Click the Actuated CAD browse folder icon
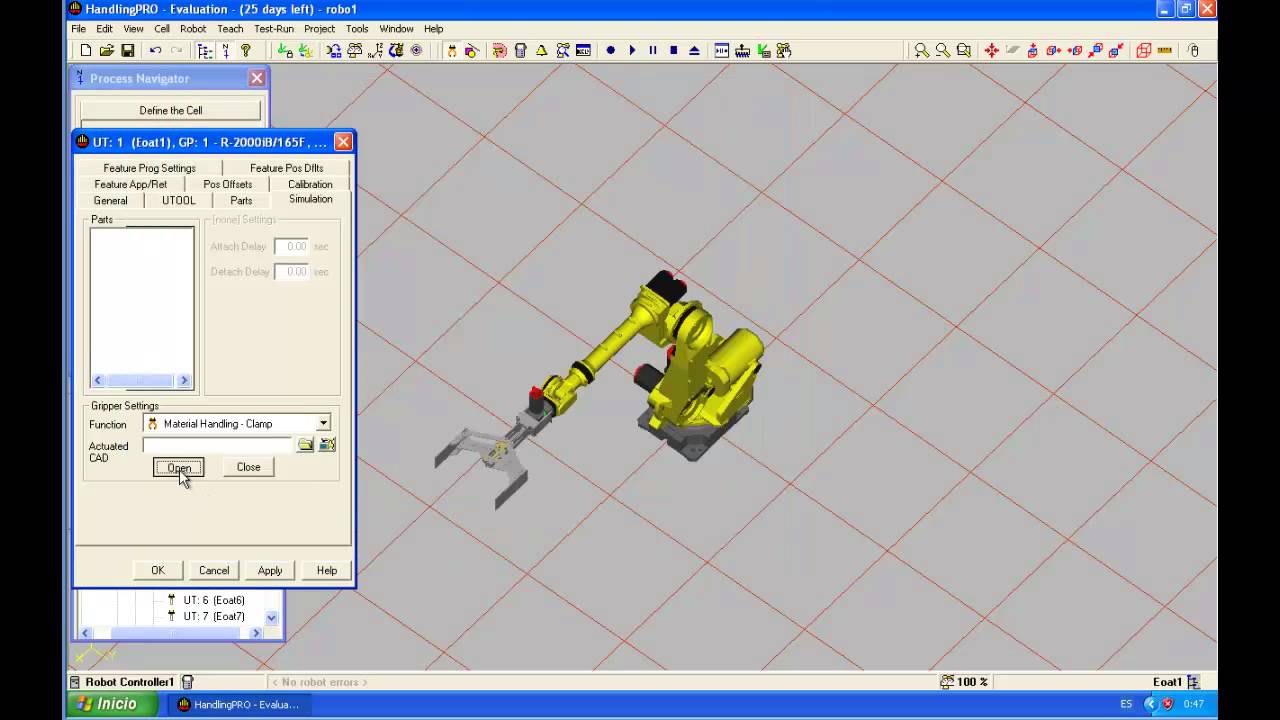 [x=305, y=445]
